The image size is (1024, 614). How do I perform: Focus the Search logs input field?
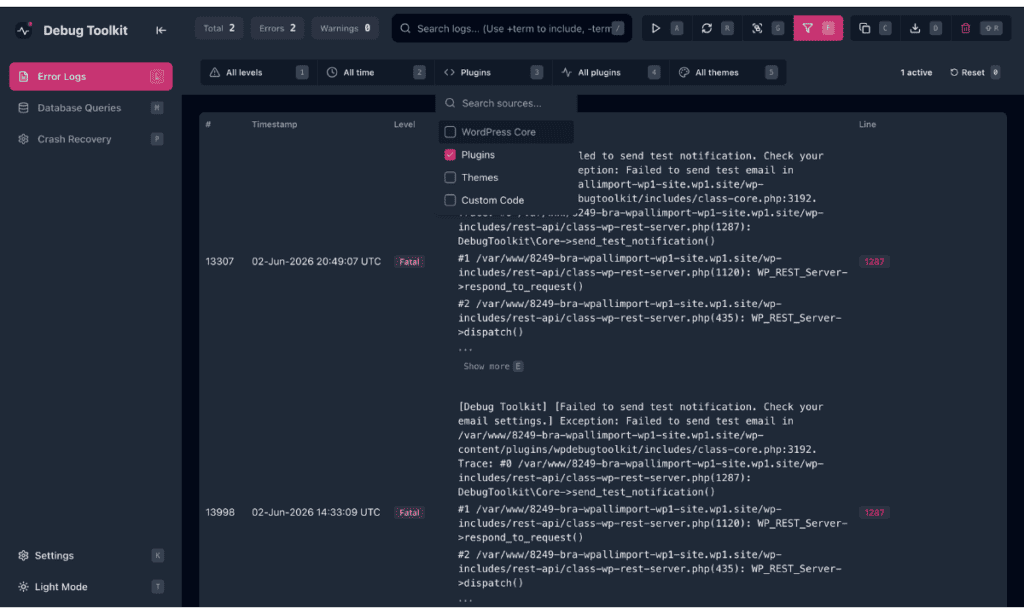coord(511,28)
